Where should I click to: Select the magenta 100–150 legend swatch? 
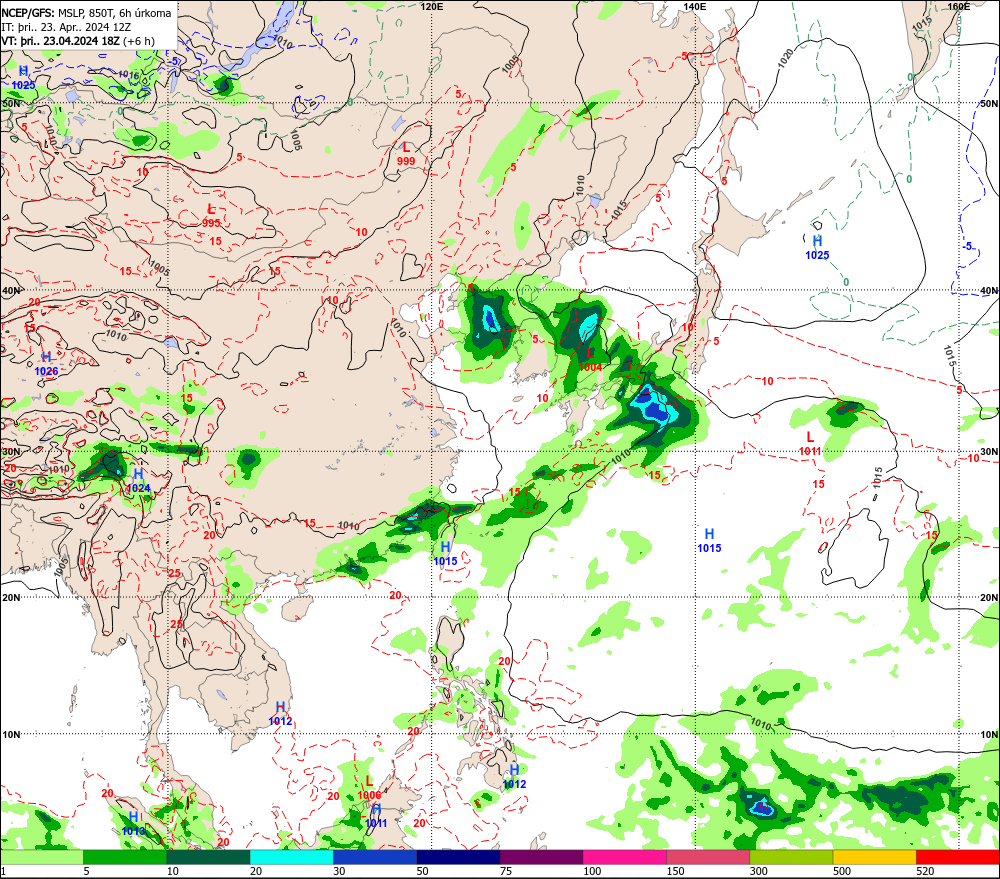624,857
